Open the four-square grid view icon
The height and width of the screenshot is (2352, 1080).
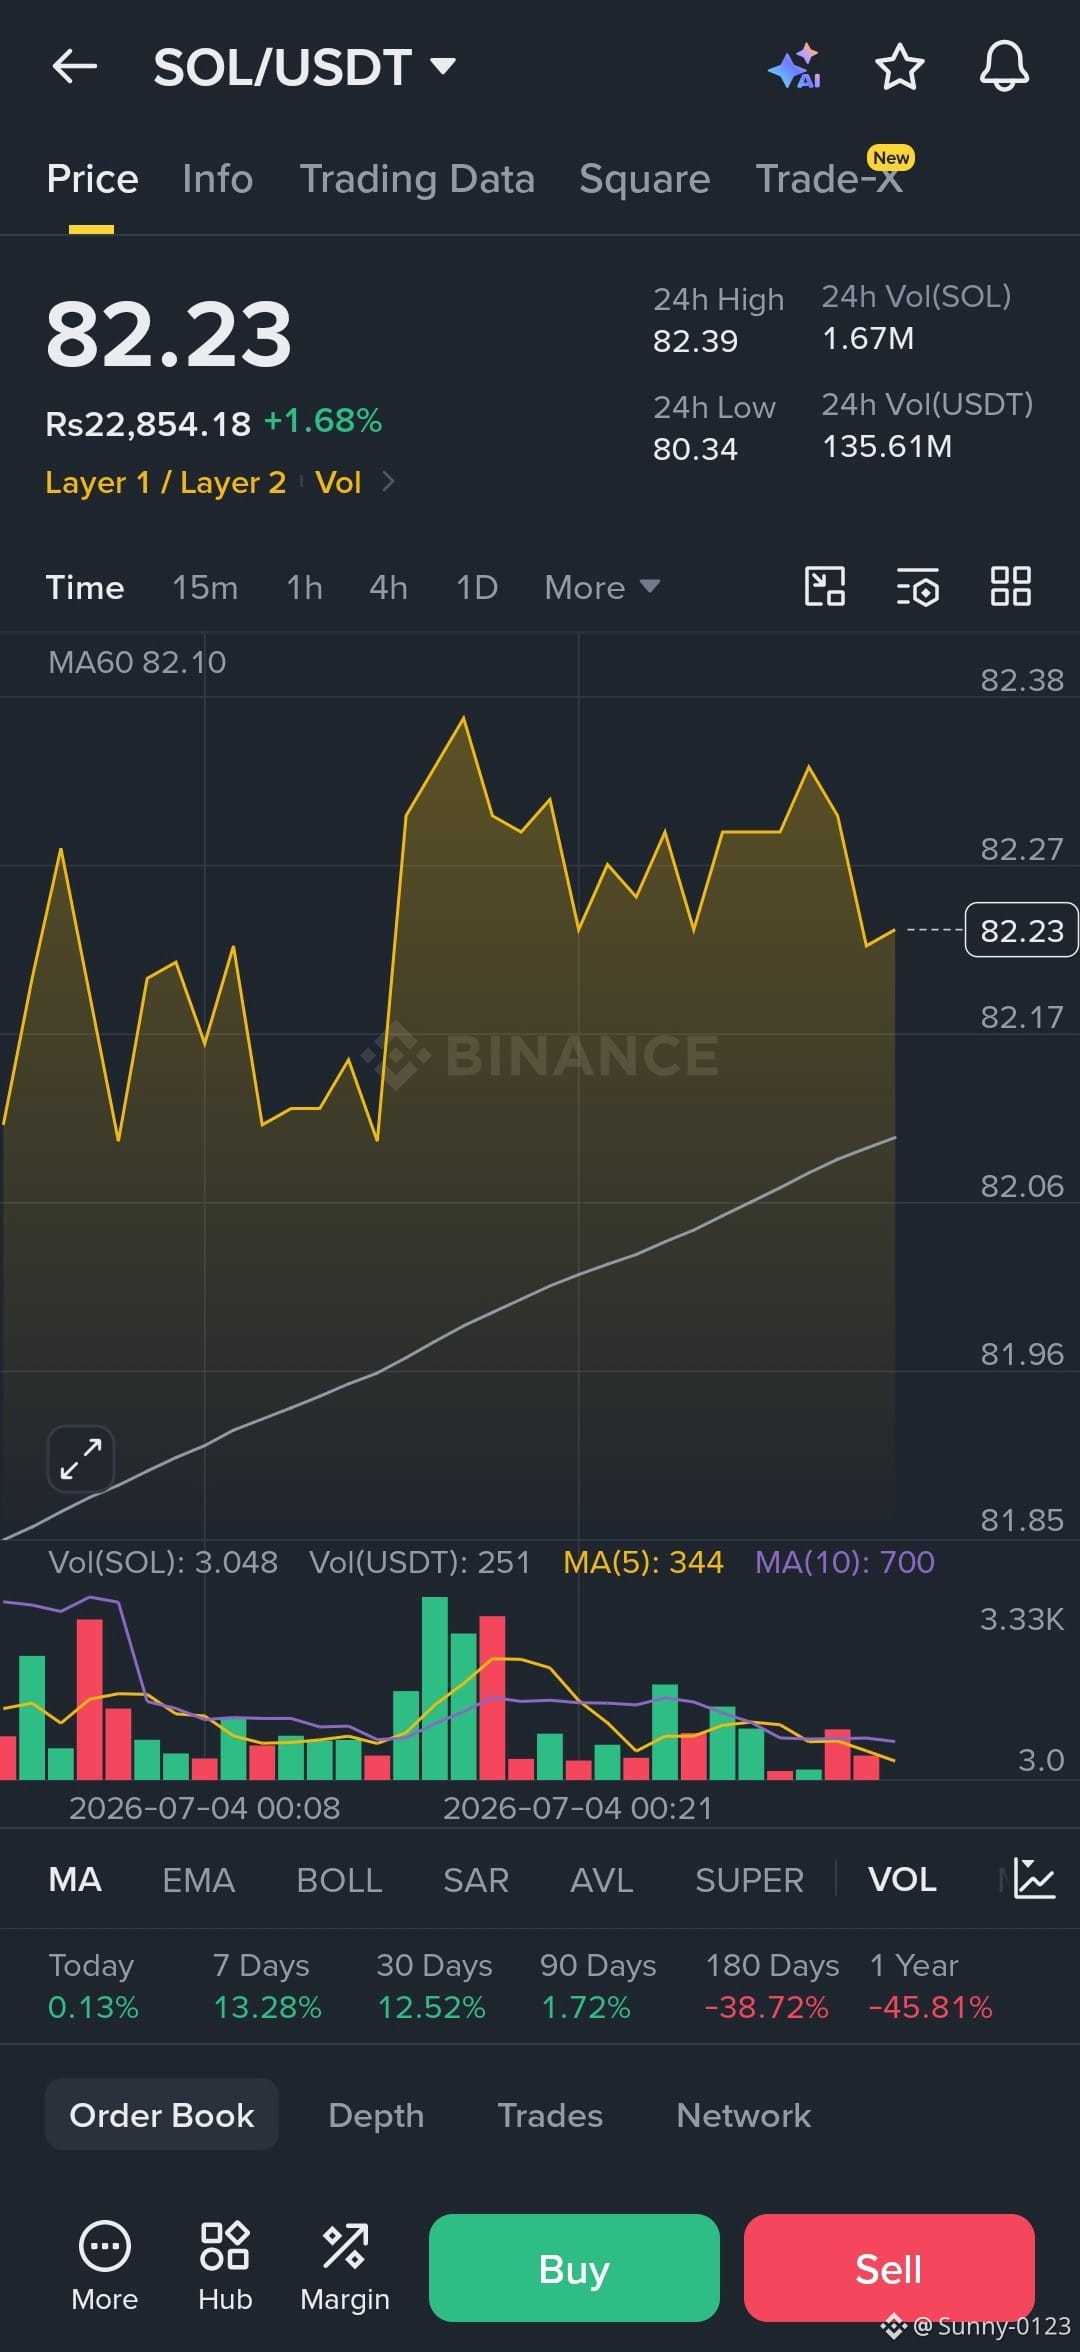(x=1010, y=586)
